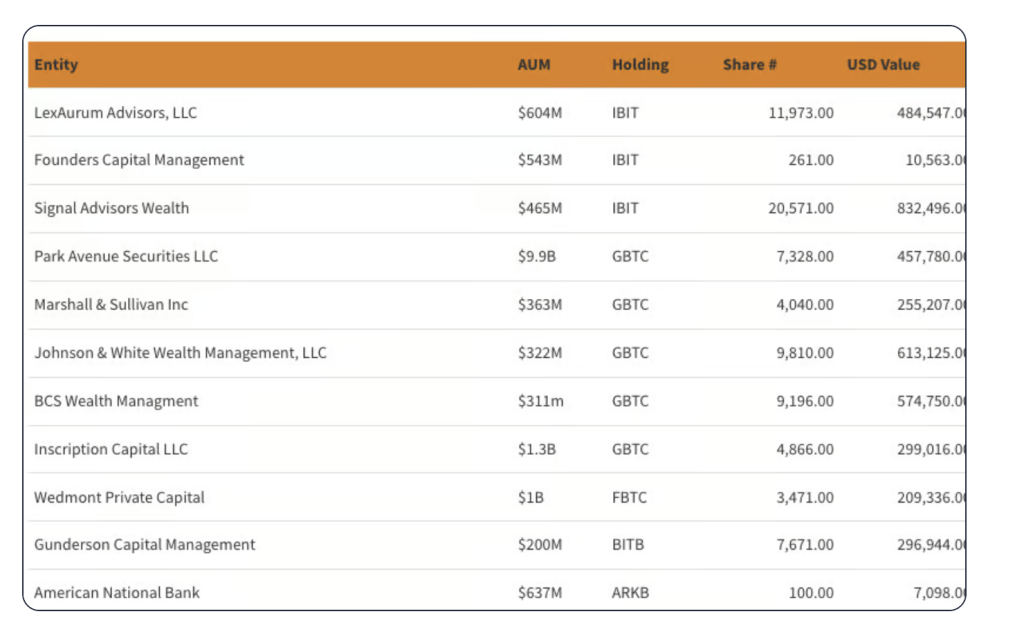This screenshot has height=643, width=1024.
Task: Open the Inscription Capital LLC entry
Action: coord(110,449)
